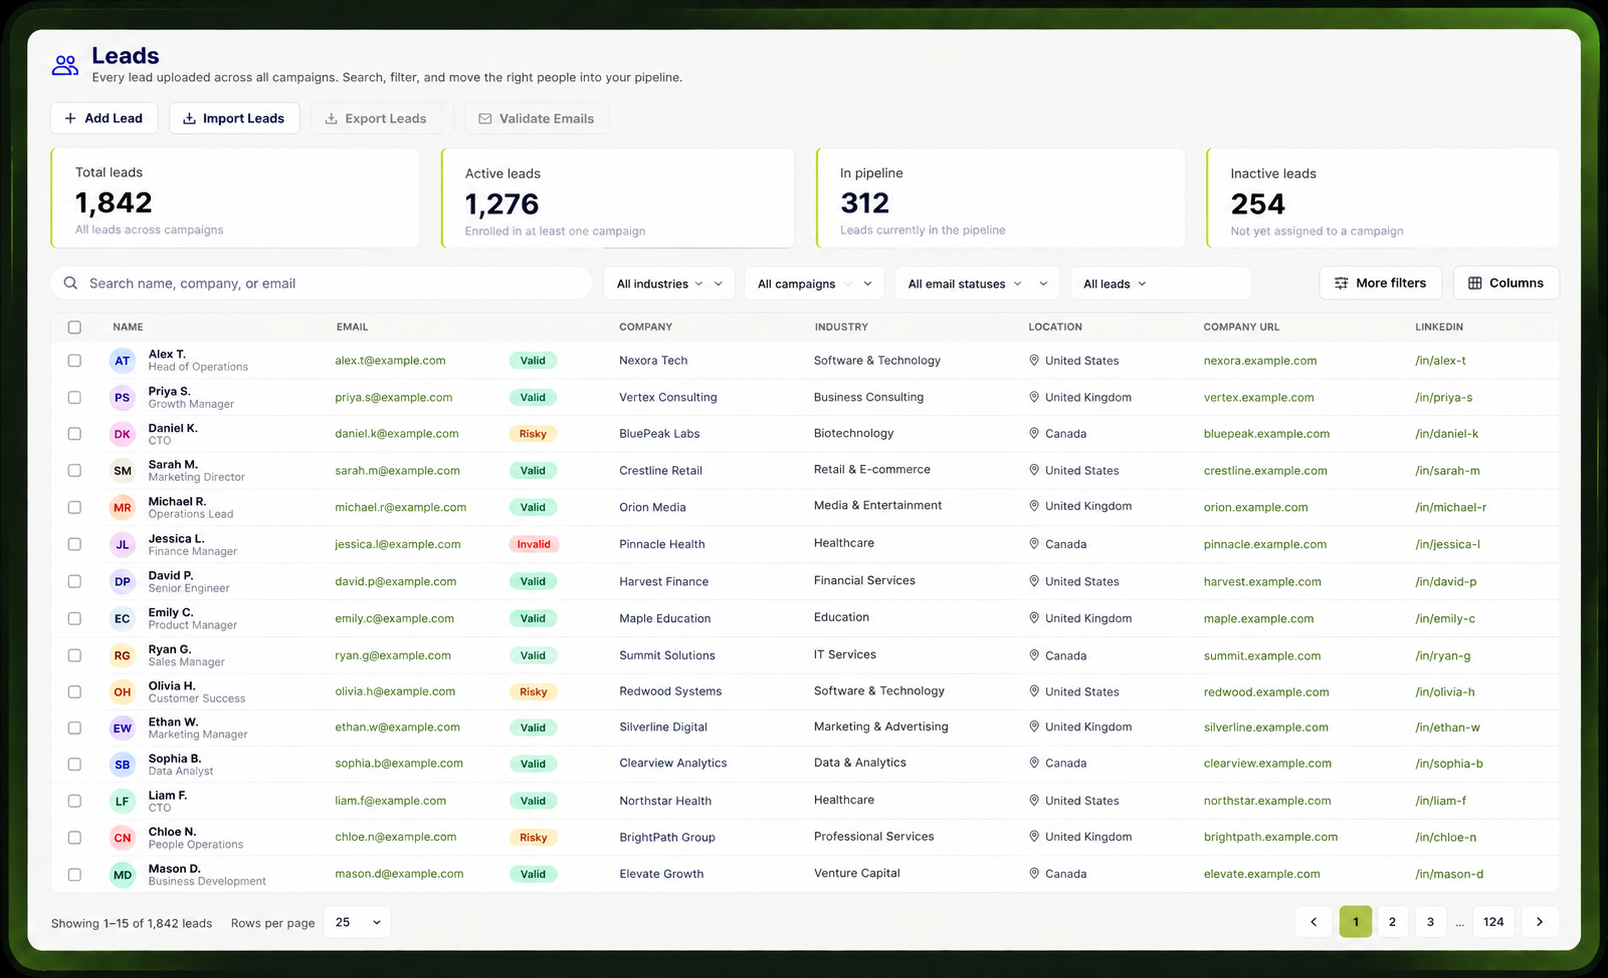Jump to page 124
Image resolution: width=1608 pixels, height=978 pixels.
[x=1493, y=922]
